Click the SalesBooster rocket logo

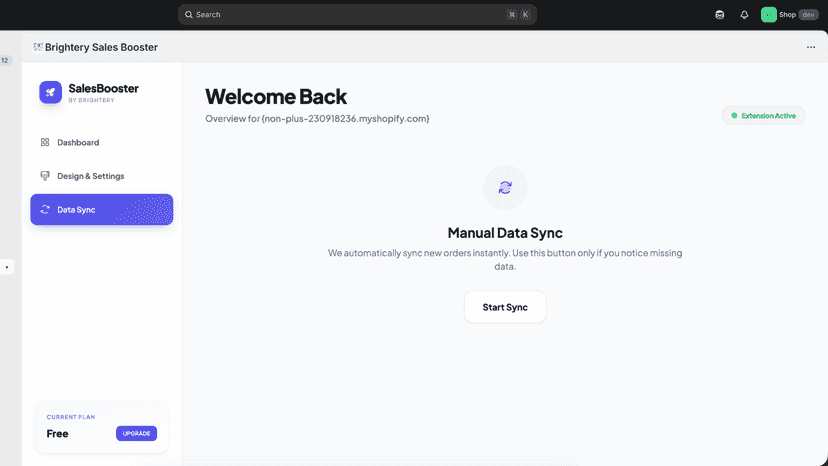tap(51, 92)
